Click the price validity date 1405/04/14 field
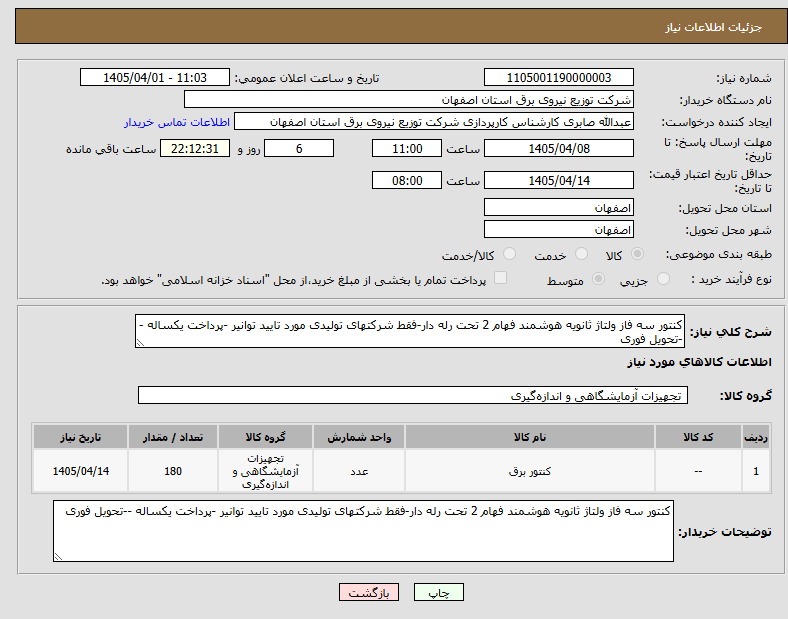Viewport: 788px width, 619px height. tap(558, 180)
